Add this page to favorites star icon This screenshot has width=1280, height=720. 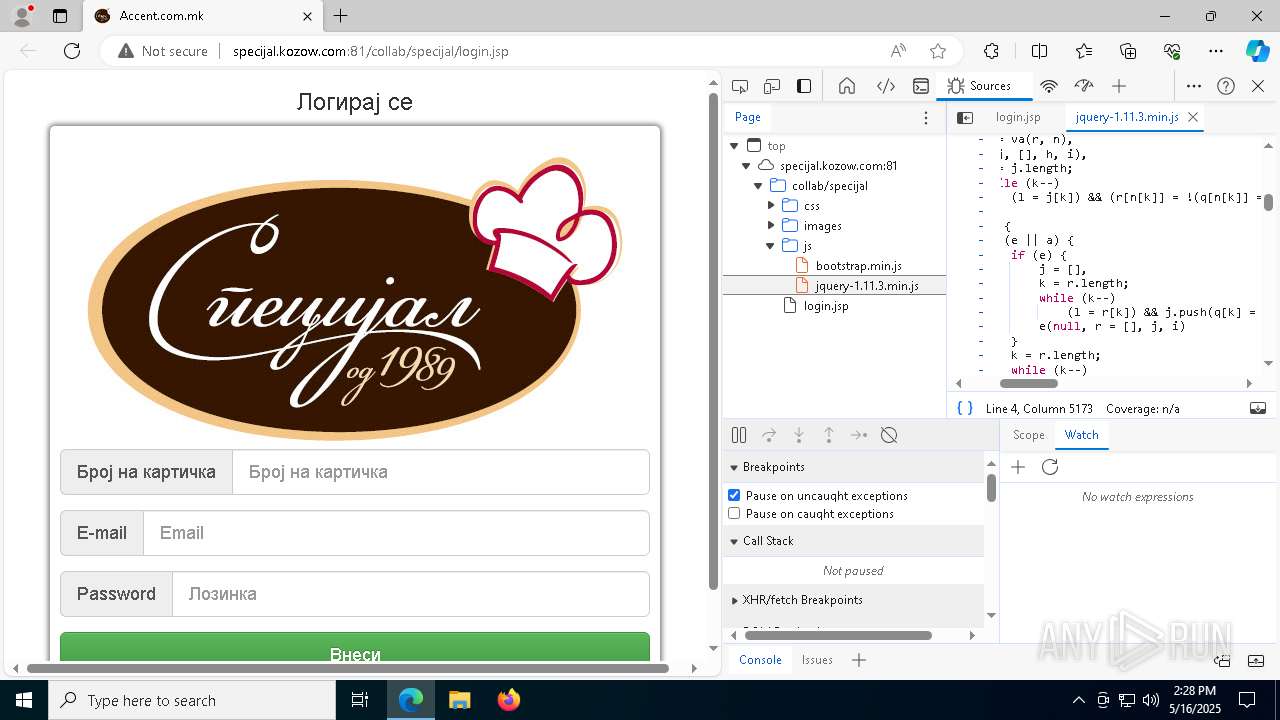[x=938, y=51]
